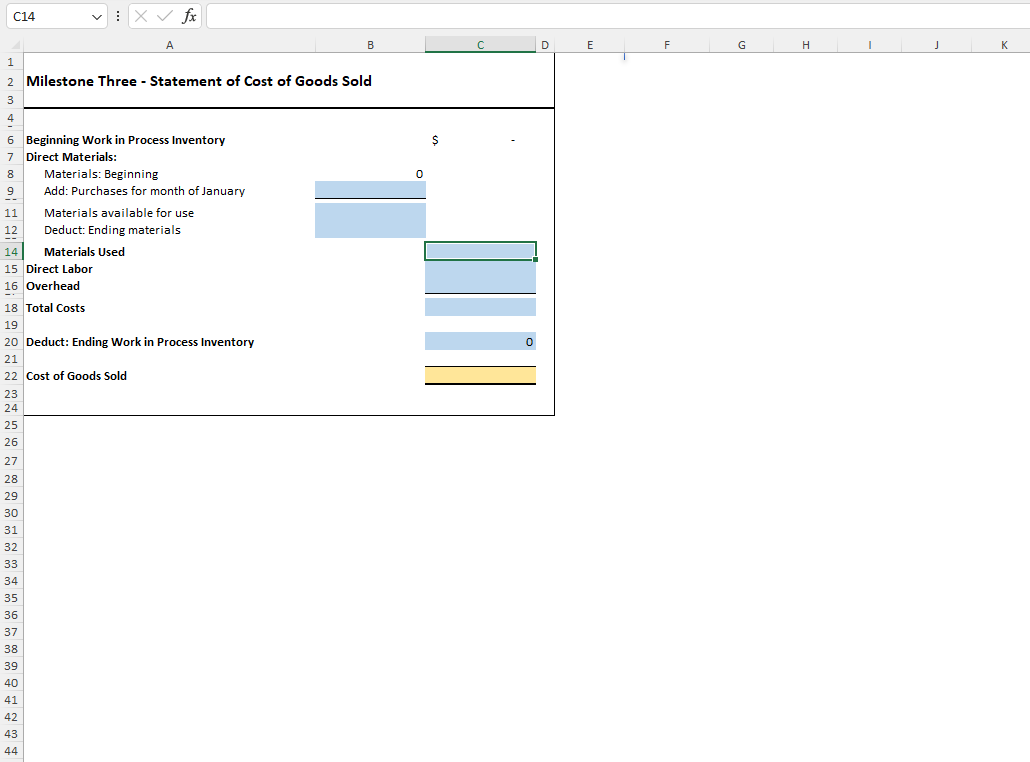1030x762 pixels.
Task: Select blue Total Costs cell
Action: point(480,307)
